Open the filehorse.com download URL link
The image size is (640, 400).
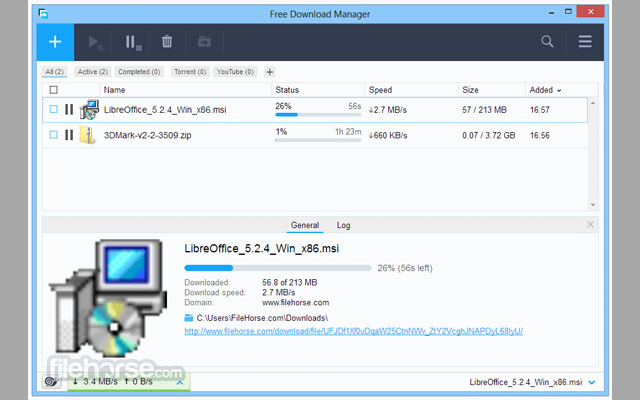point(353,331)
